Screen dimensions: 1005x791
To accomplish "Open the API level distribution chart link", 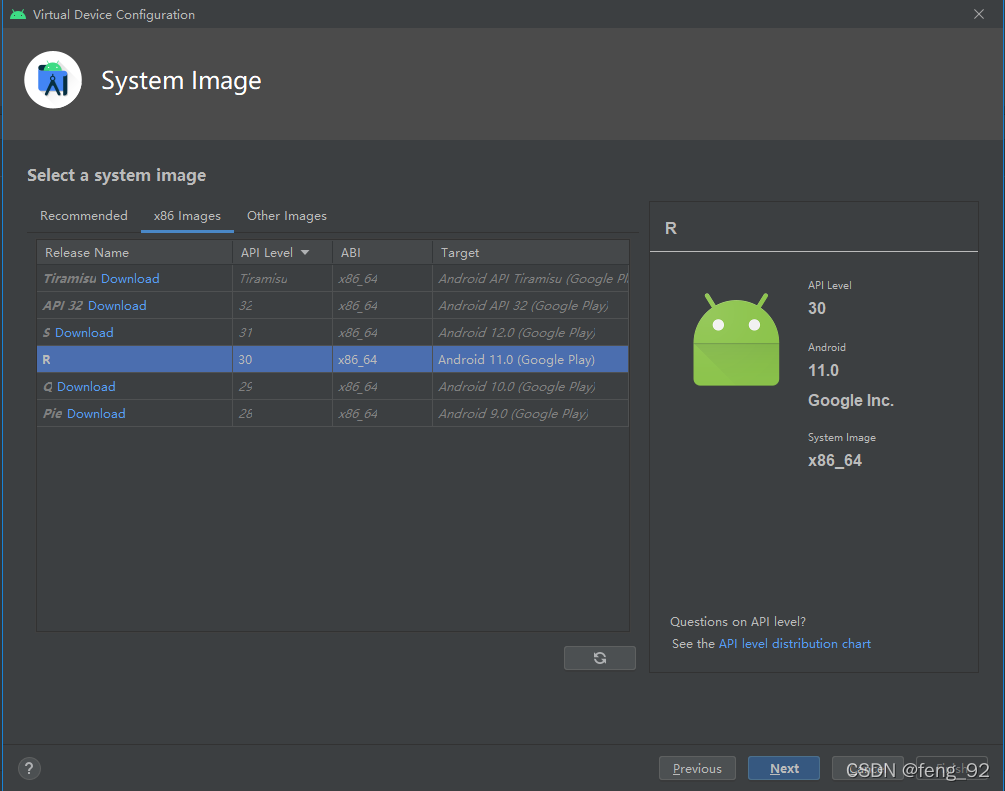I will point(794,643).
